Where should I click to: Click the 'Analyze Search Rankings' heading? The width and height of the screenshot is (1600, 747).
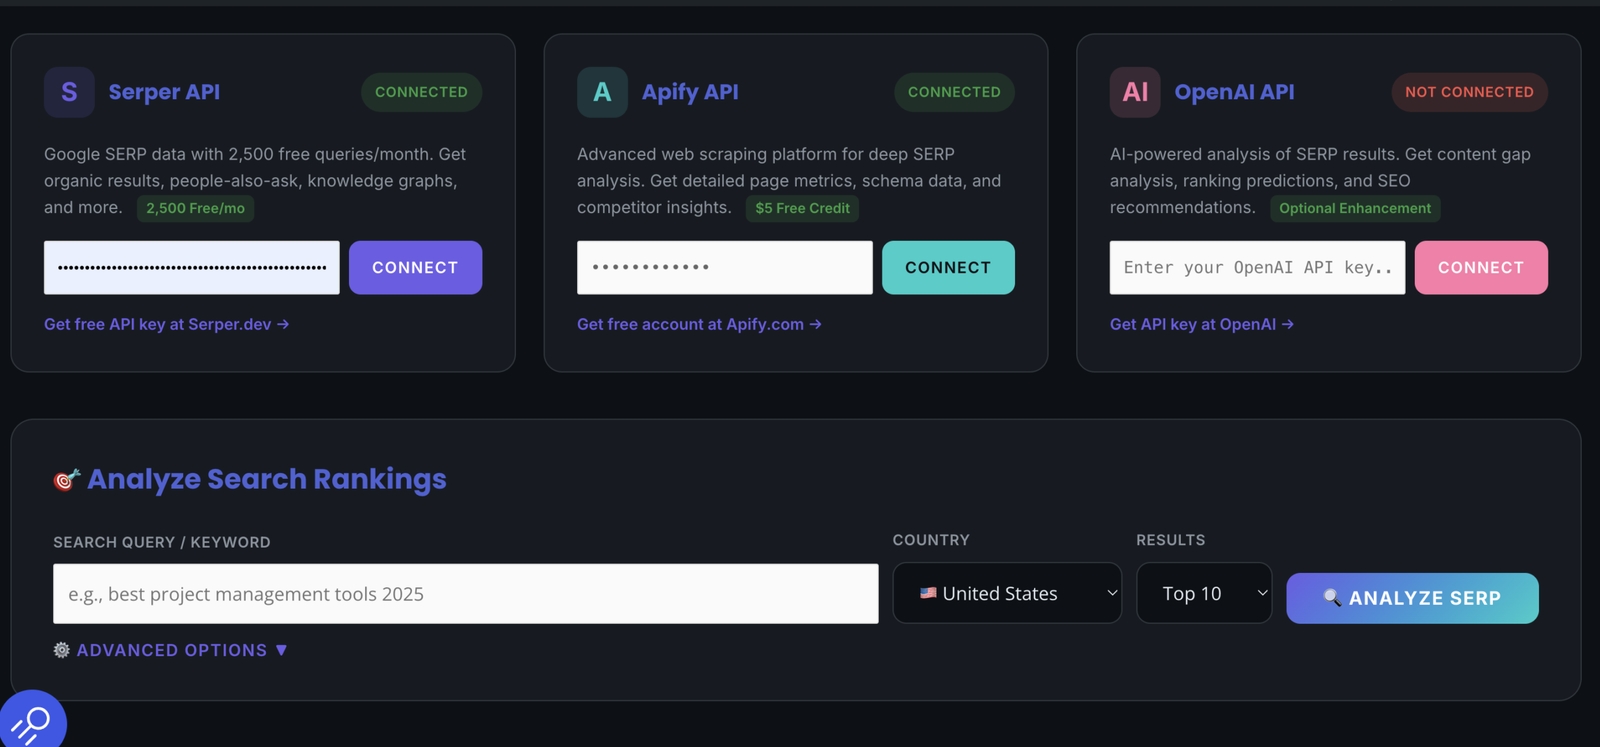(267, 480)
